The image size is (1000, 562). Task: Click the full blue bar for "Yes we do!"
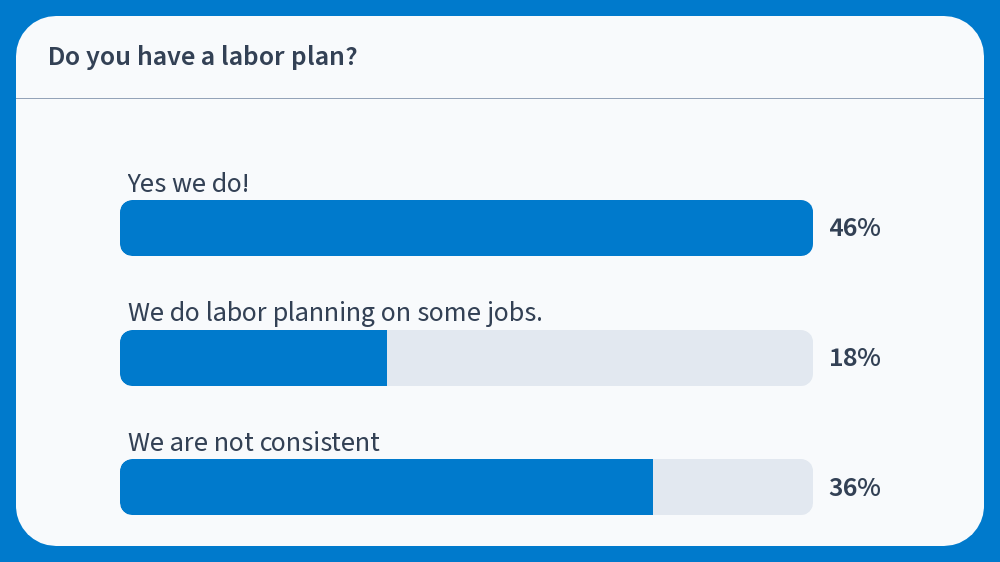pyautogui.click(x=466, y=228)
